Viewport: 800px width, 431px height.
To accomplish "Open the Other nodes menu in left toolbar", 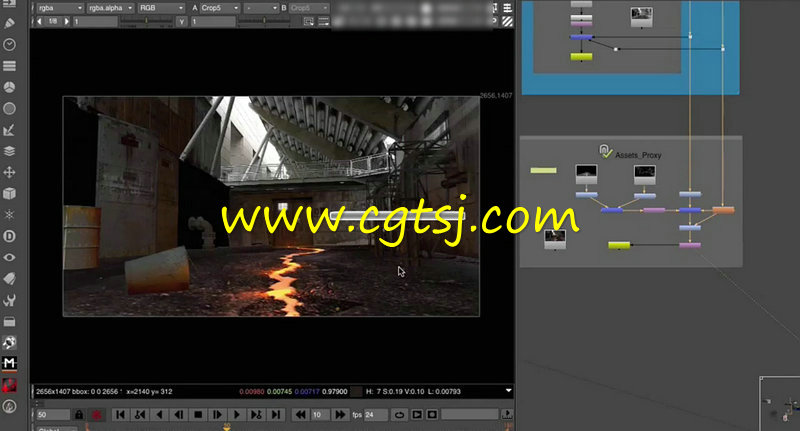I will pos(9,321).
